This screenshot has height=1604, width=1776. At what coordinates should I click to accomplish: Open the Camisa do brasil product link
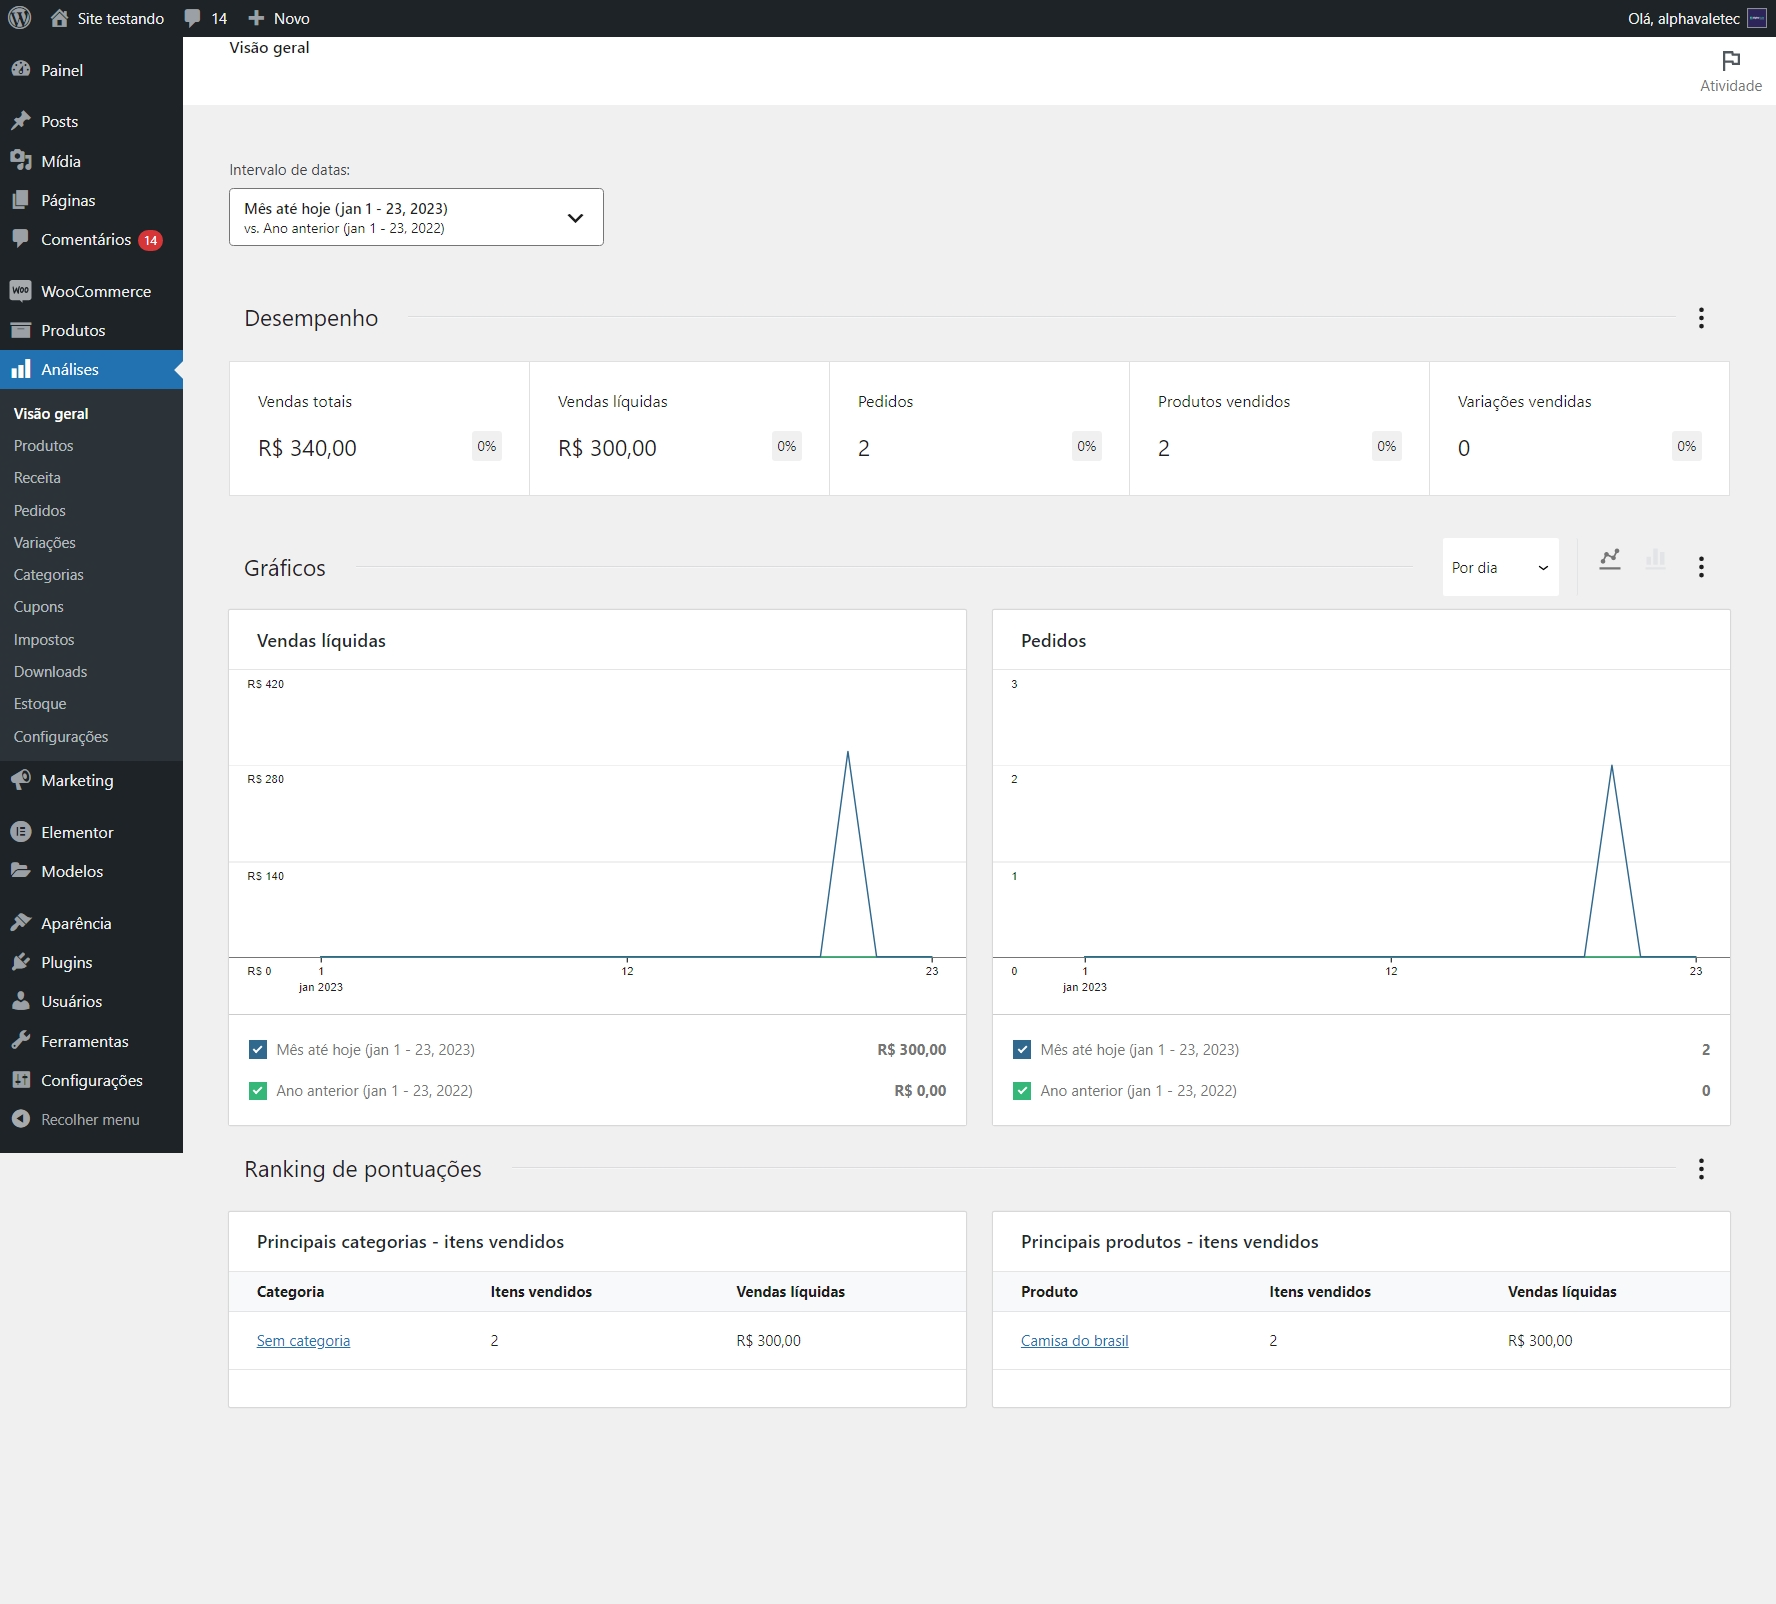pos(1074,1341)
